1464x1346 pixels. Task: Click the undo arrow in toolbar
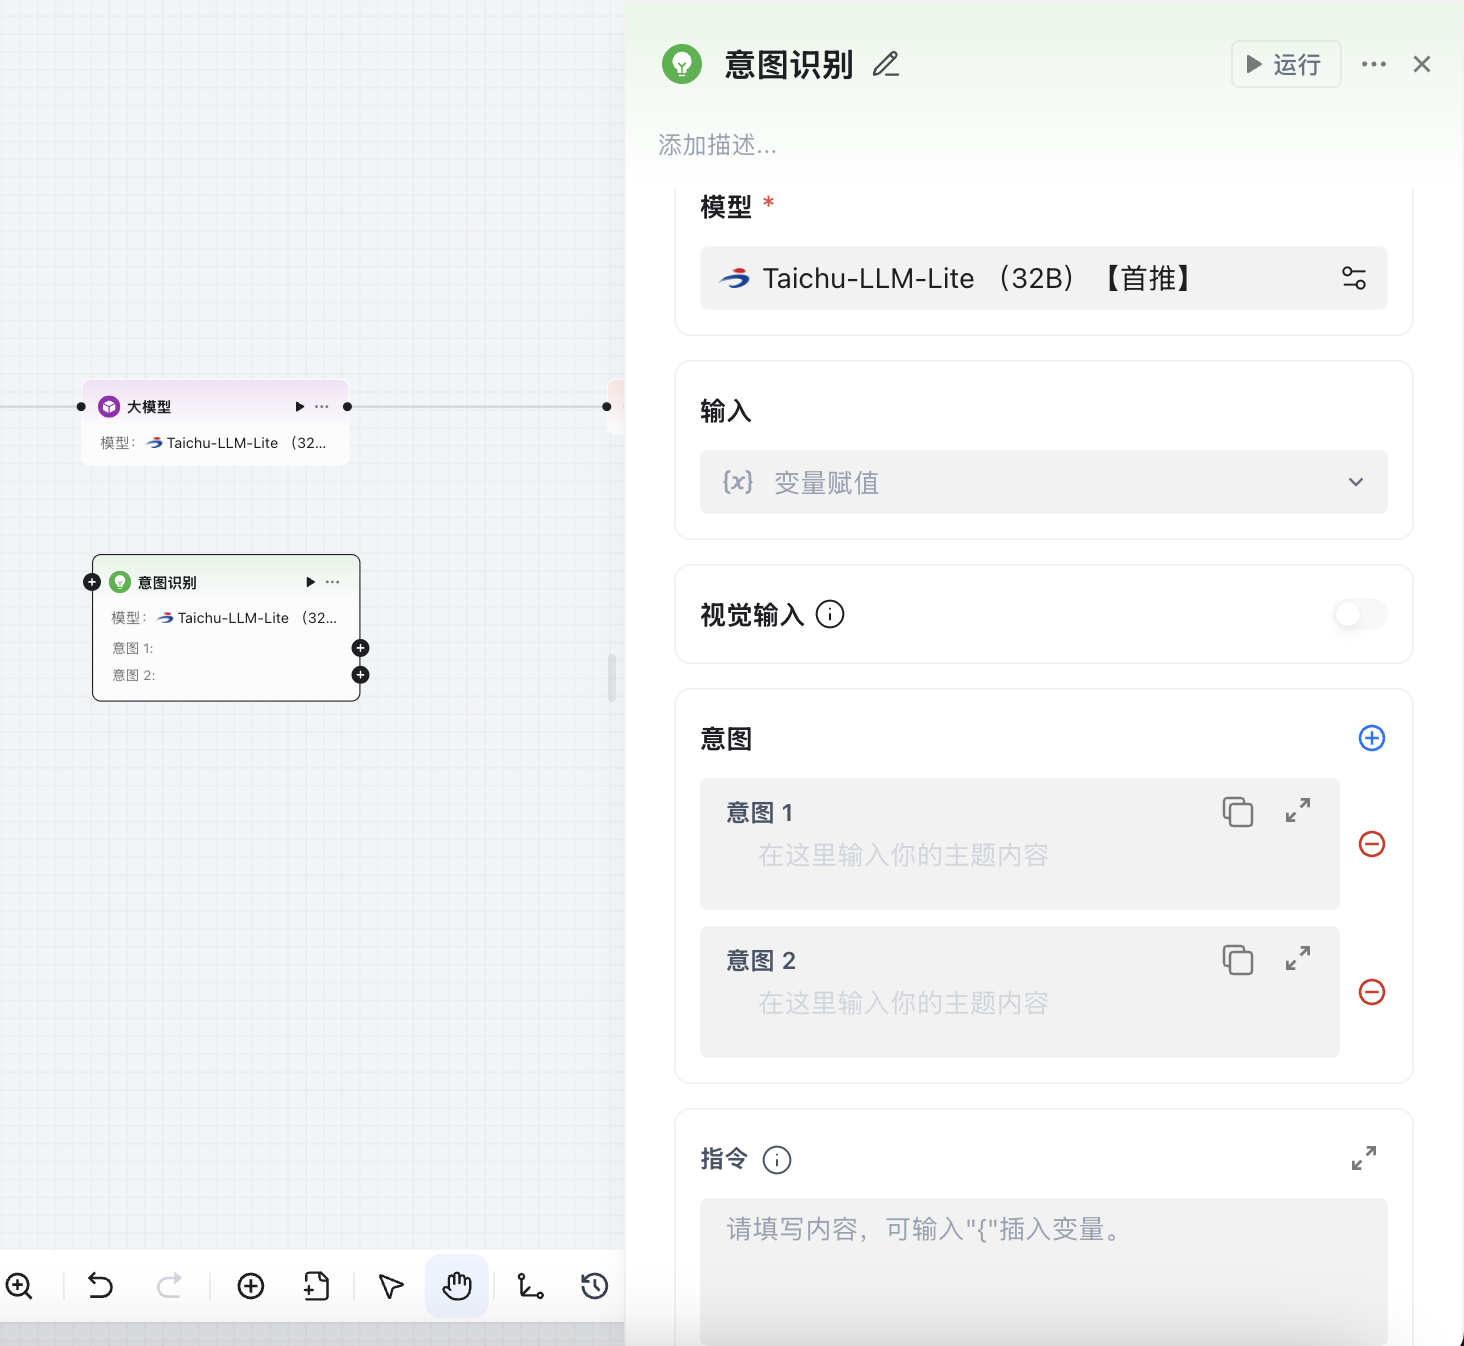point(100,1286)
